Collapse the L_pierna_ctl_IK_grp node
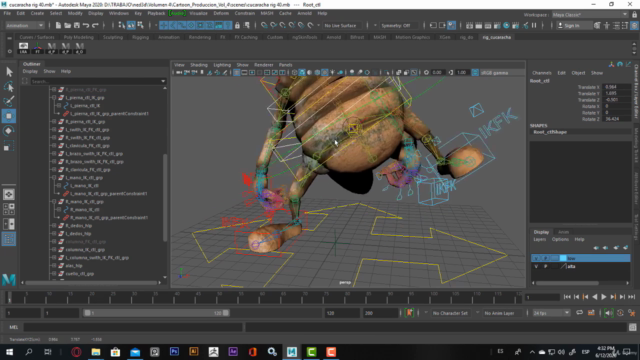This screenshot has width=640, height=360. (x=54, y=98)
